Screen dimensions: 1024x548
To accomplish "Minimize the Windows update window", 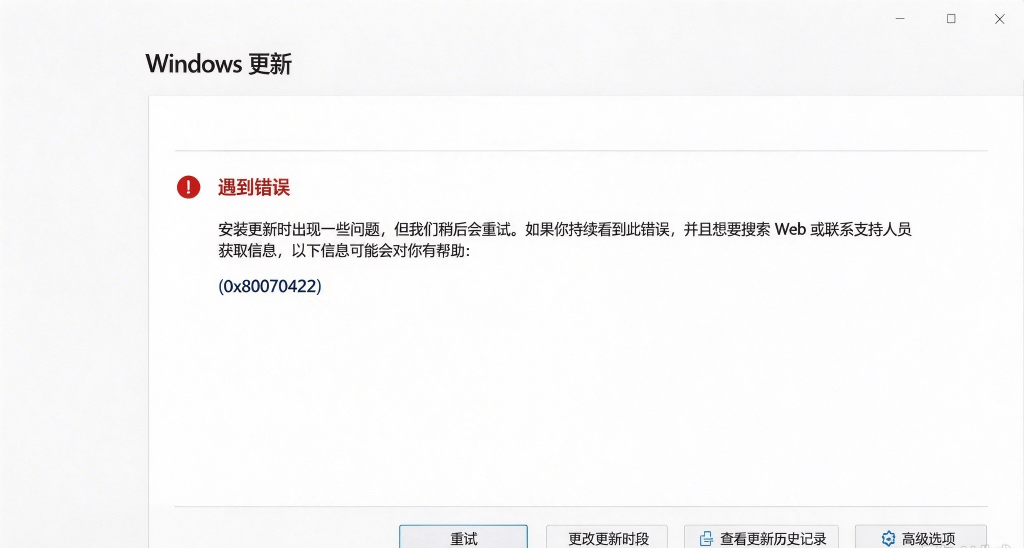I will 900,19.
